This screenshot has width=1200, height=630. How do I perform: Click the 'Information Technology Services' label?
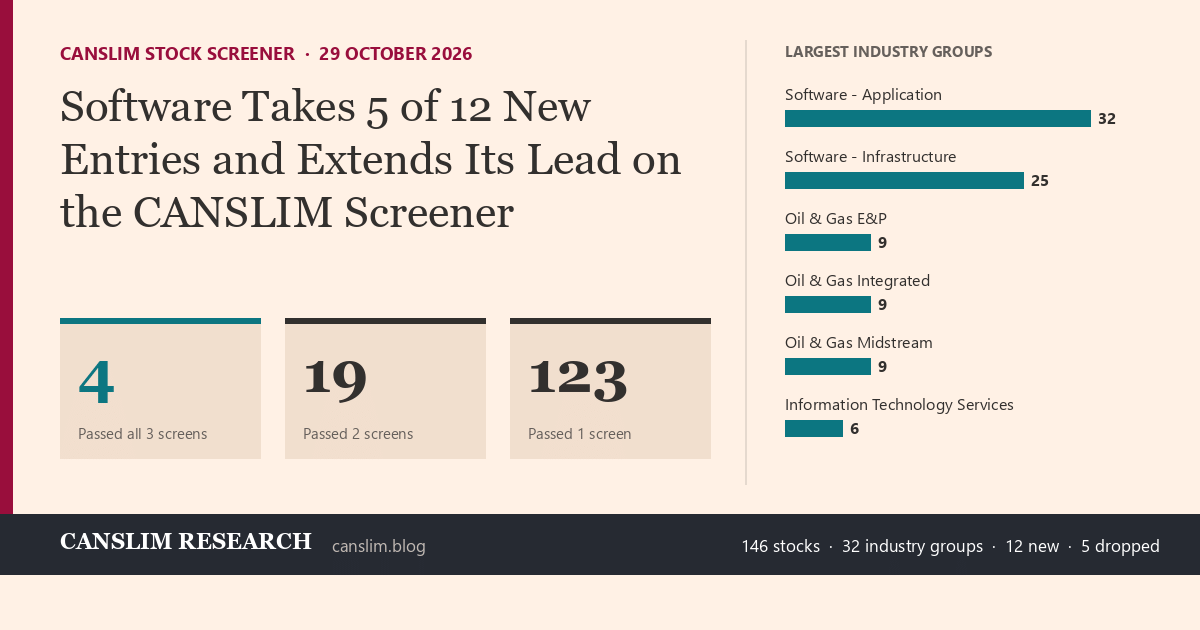point(899,405)
